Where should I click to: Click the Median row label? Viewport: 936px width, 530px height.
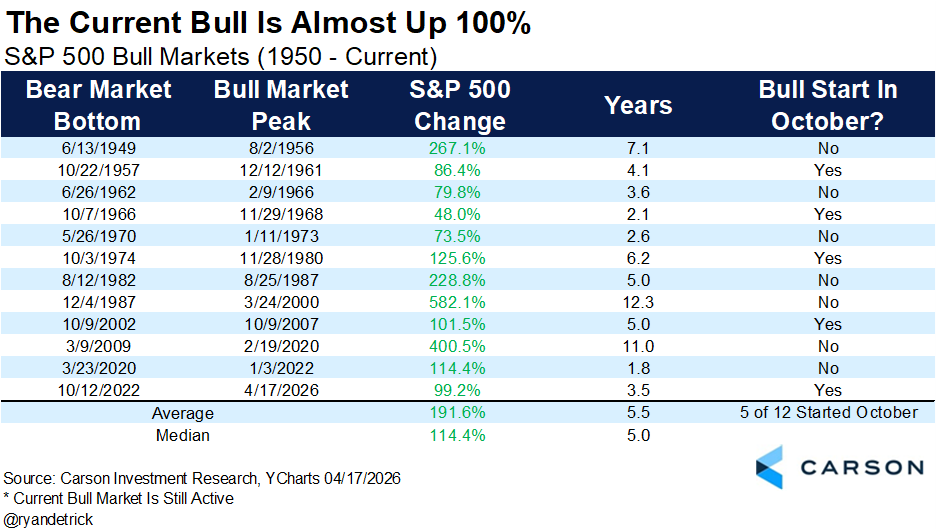click(x=181, y=435)
